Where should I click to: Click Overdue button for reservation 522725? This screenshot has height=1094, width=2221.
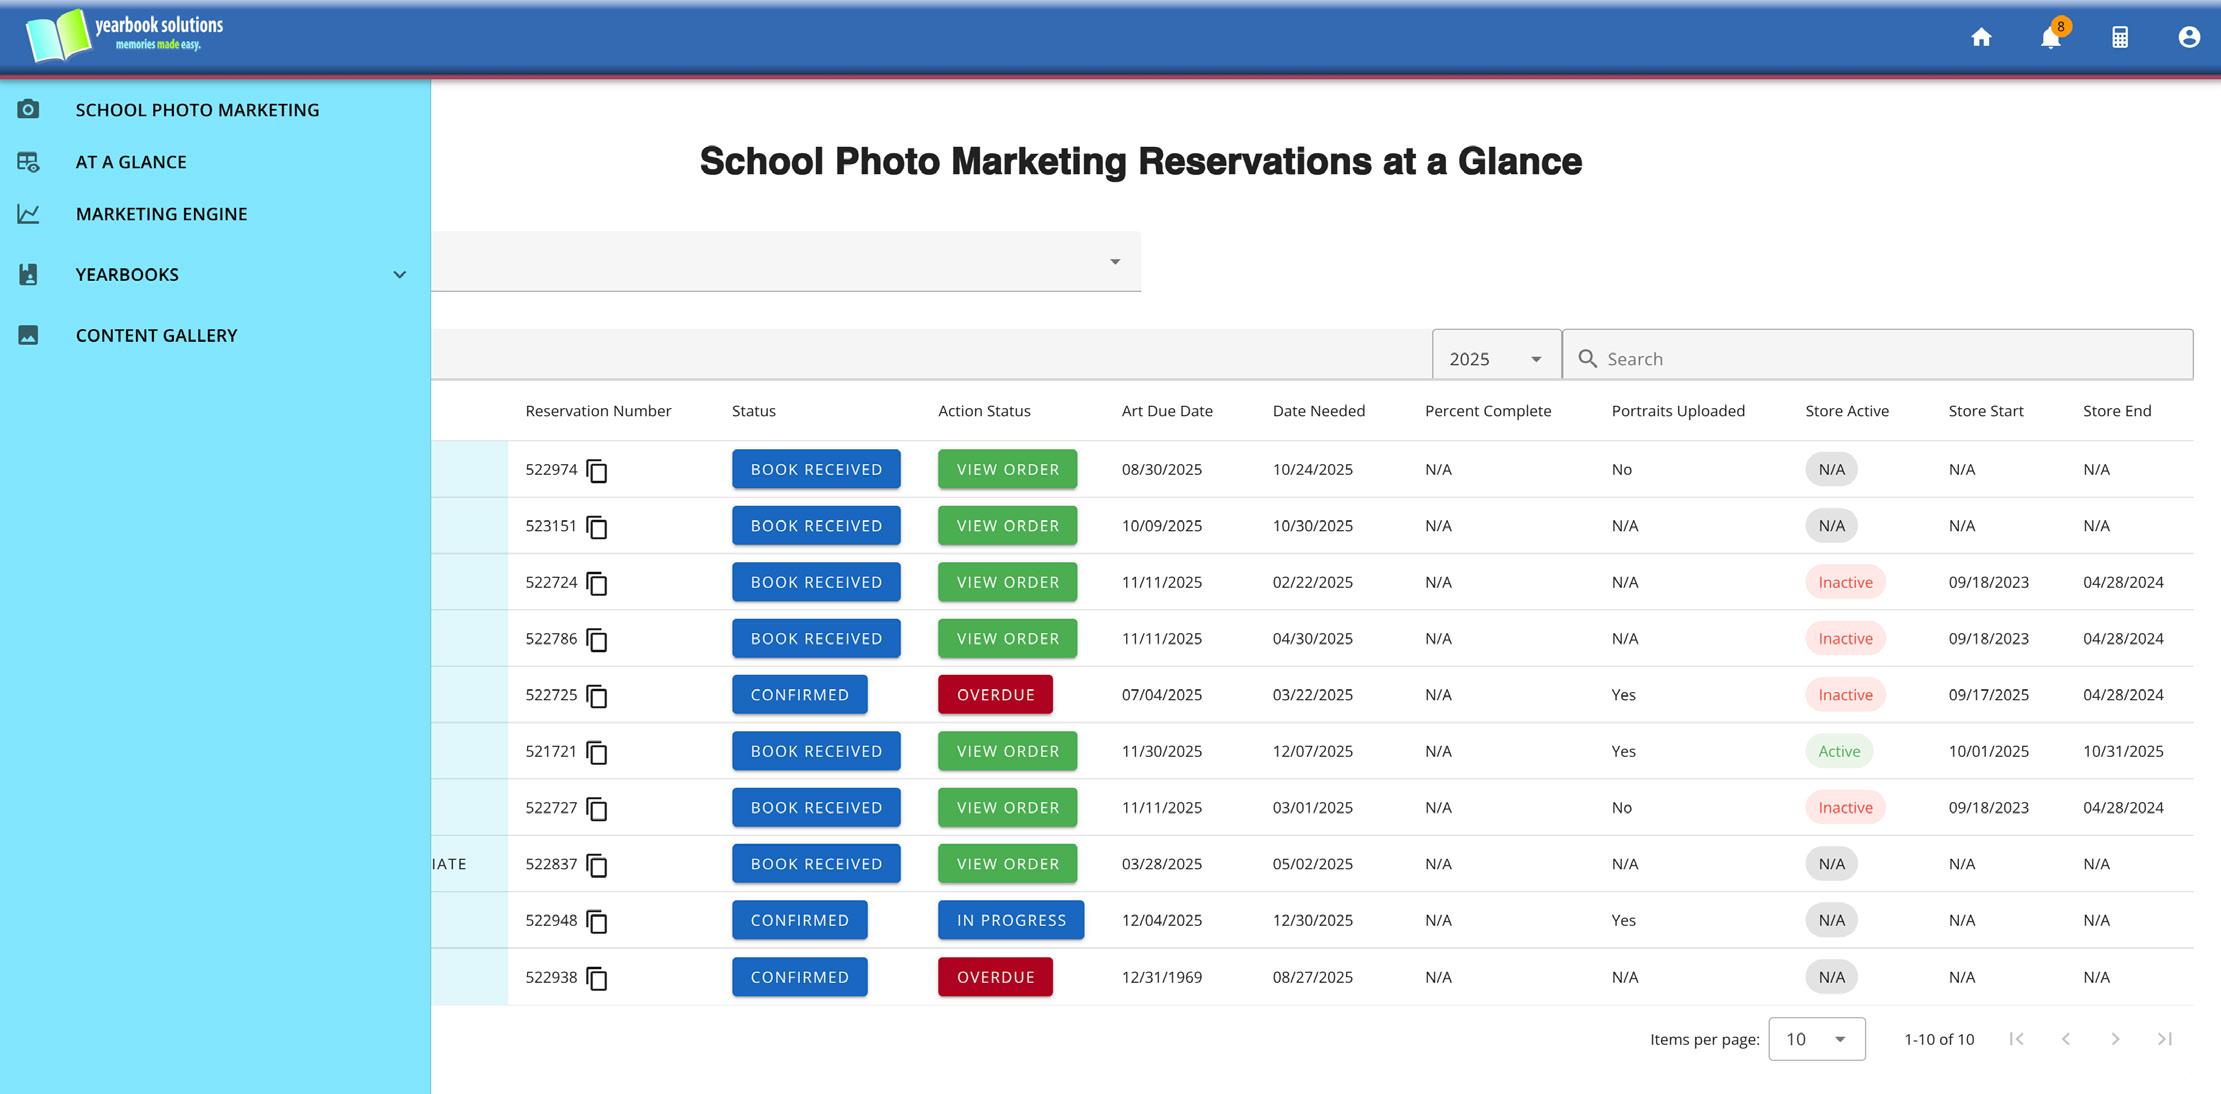pyautogui.click(x=995, y=695)
